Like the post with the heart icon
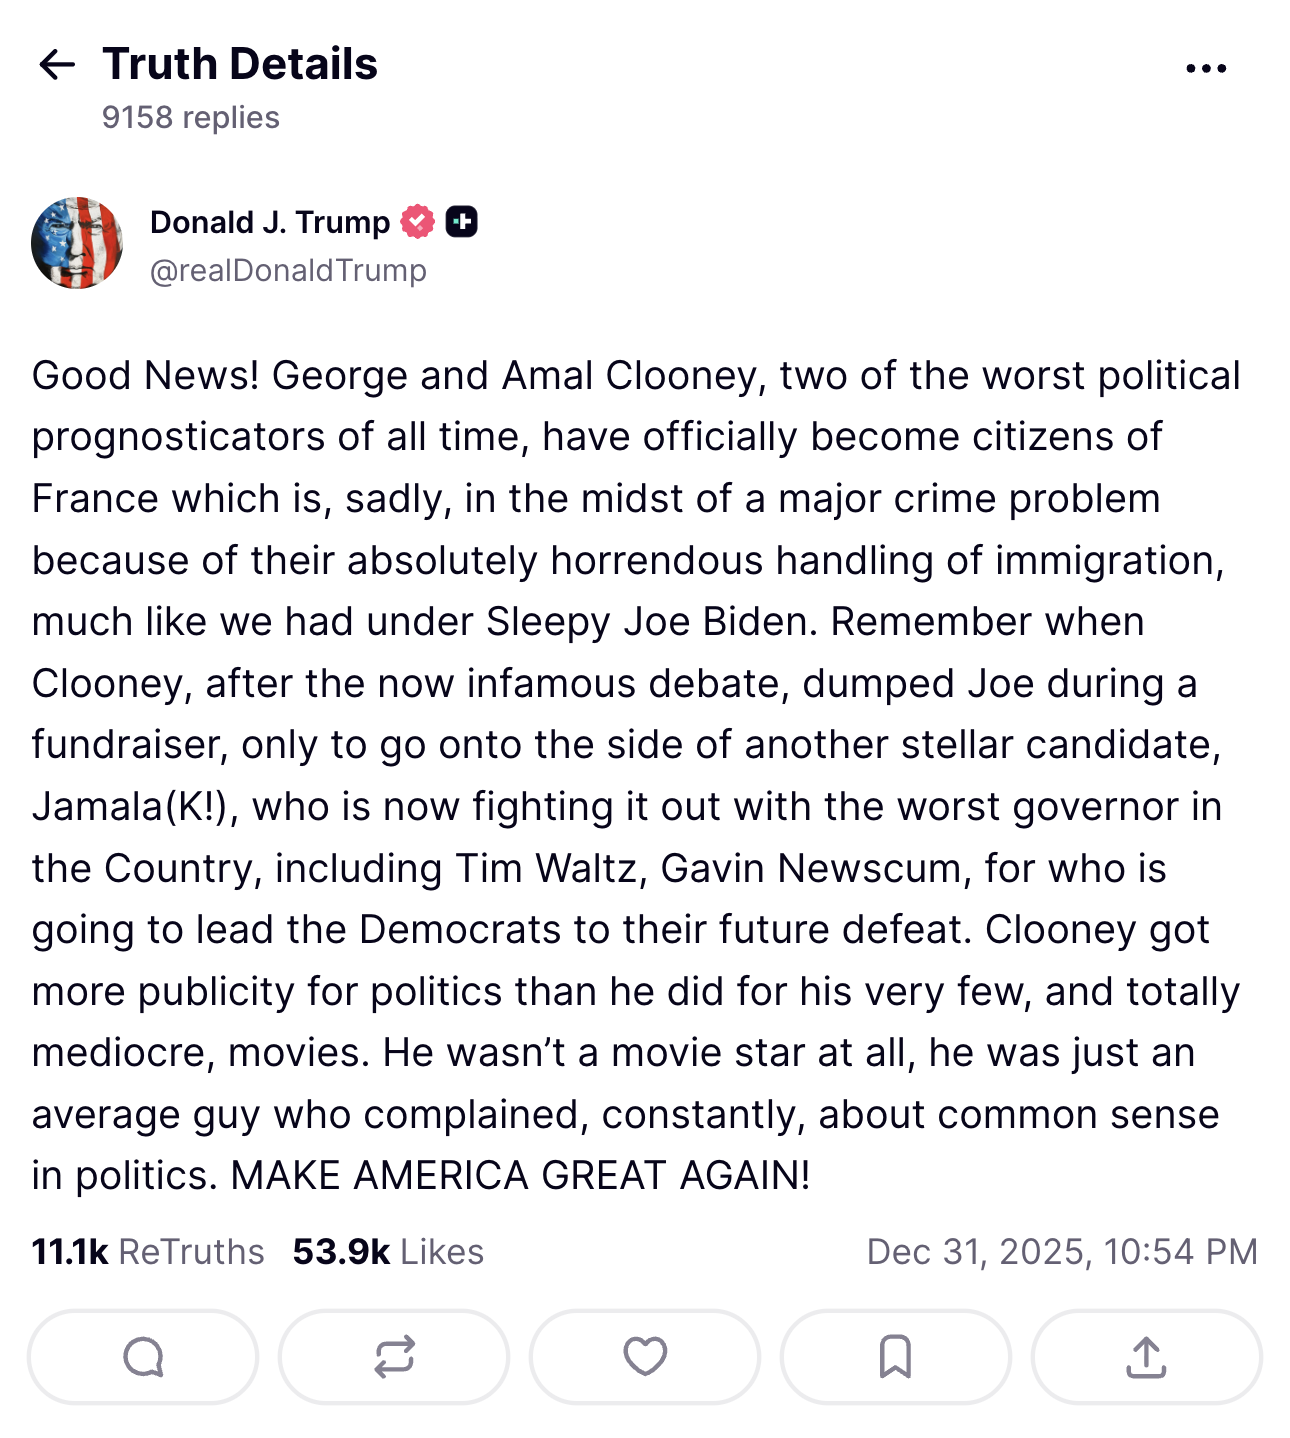Screen dimensions: 1290x1438 tap(645, 1357)
